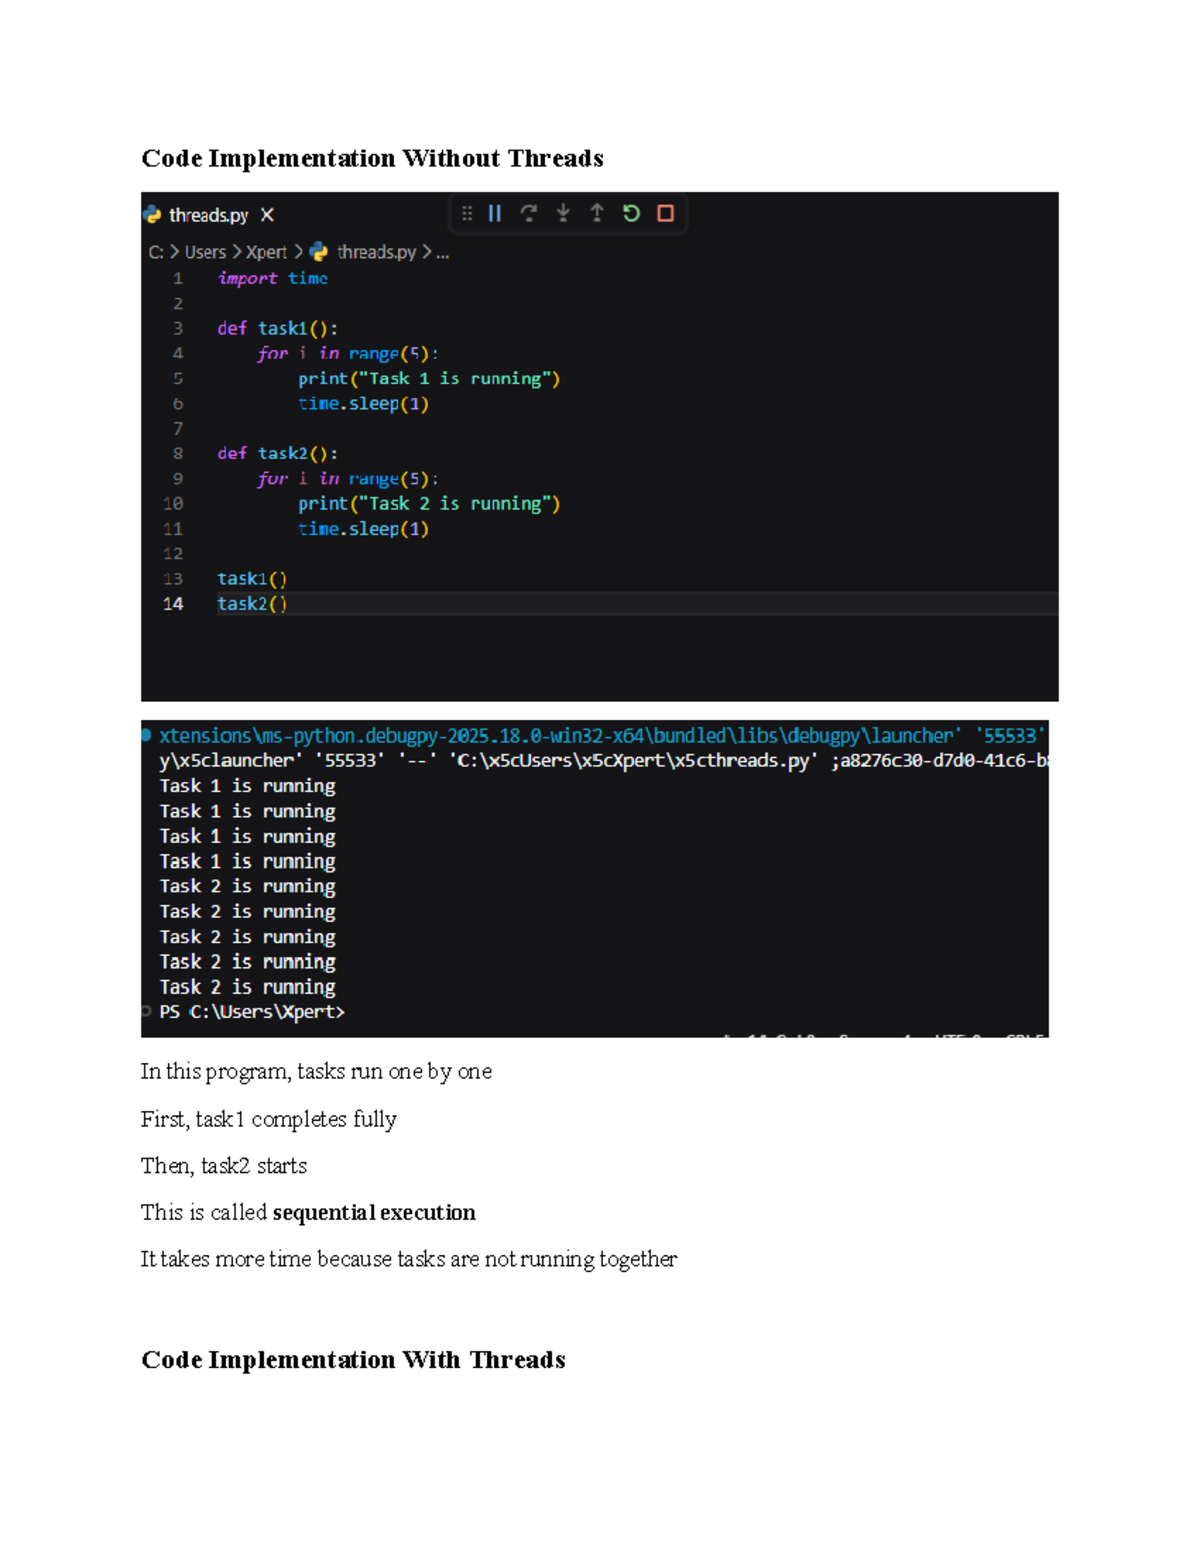1200x1553 pixels.
Task: Click 'Then, task2 starts' sentence
Action: [224, 1166]
